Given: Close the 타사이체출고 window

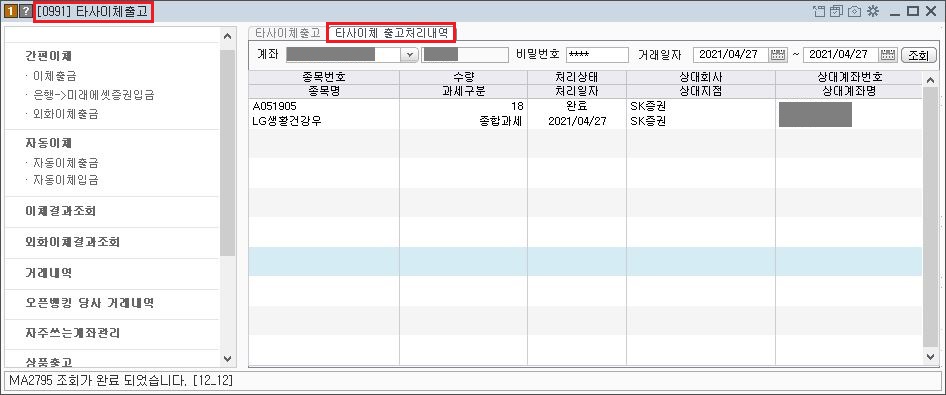Looking at the screenshot, I should (931, 11).
